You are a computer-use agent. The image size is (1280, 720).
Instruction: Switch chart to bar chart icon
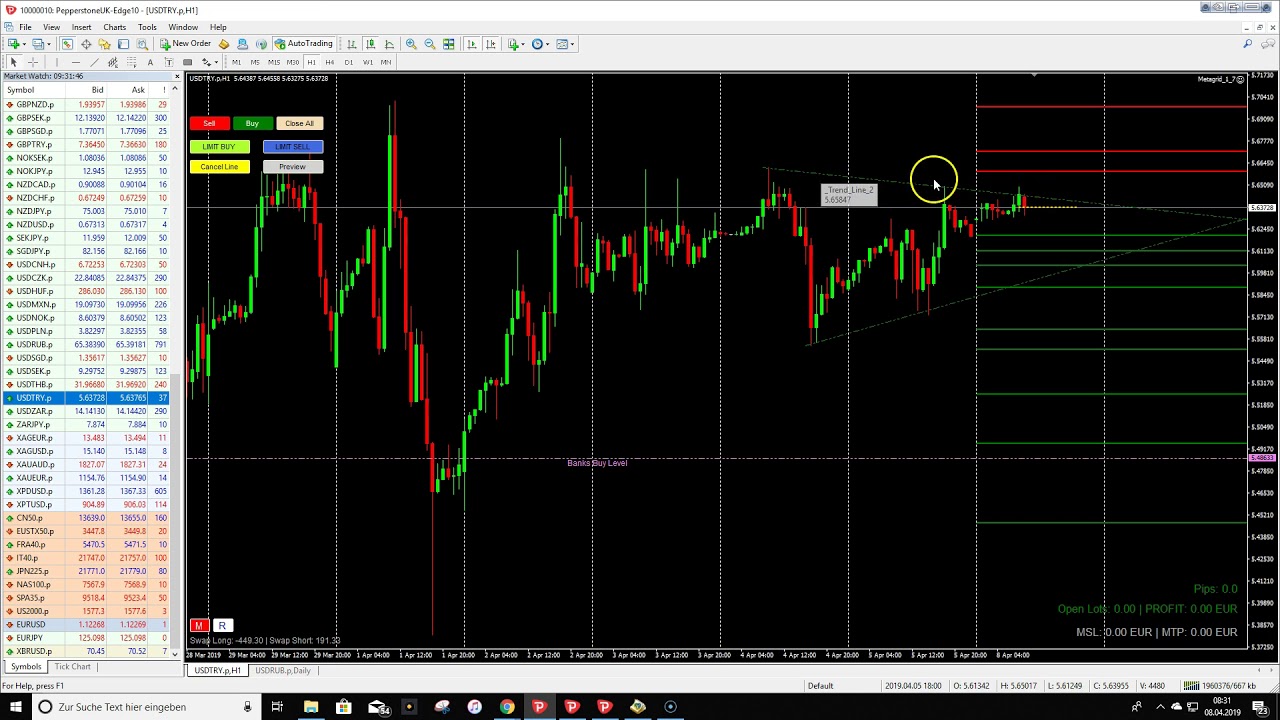(x=351, y=44)
